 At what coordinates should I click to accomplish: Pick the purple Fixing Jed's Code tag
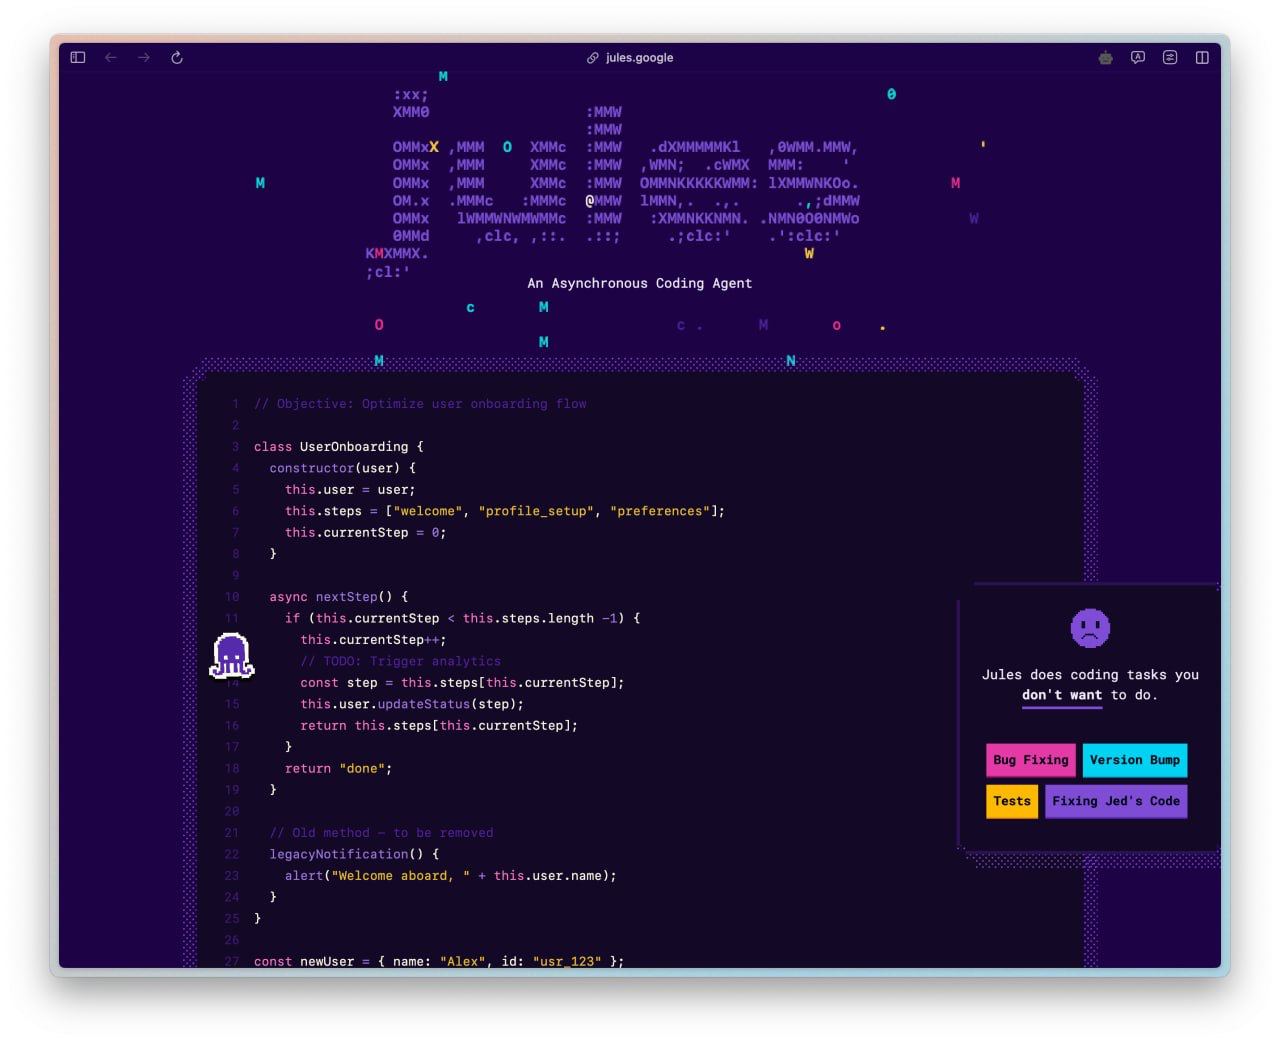point(1115,801)
